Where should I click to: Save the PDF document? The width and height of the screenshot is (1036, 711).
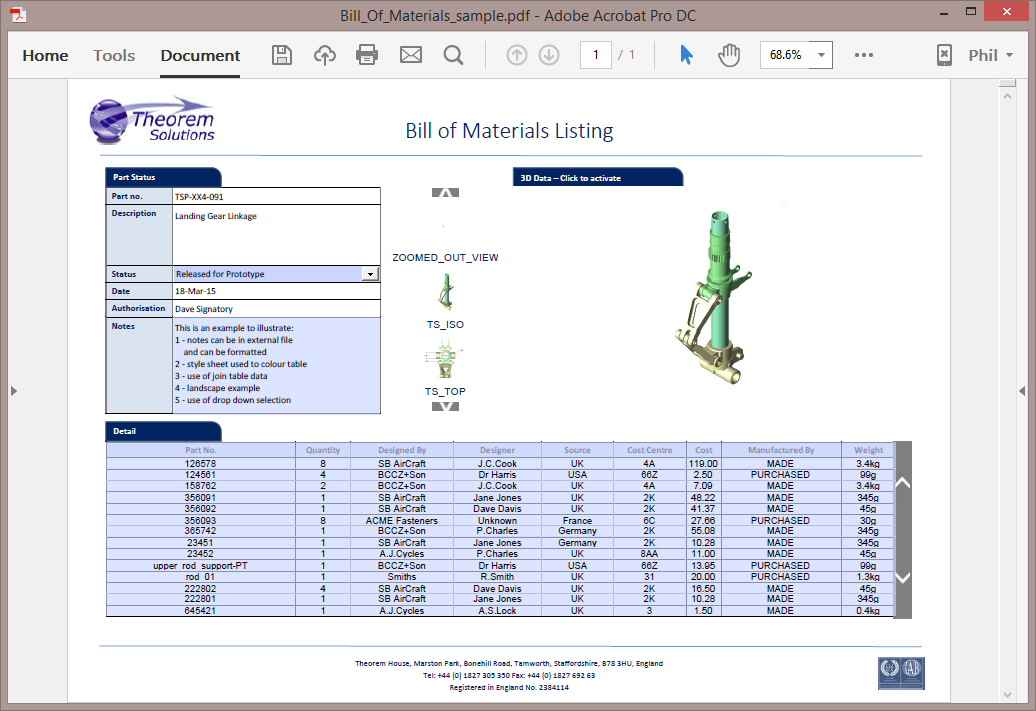click(x=281, y=55)
